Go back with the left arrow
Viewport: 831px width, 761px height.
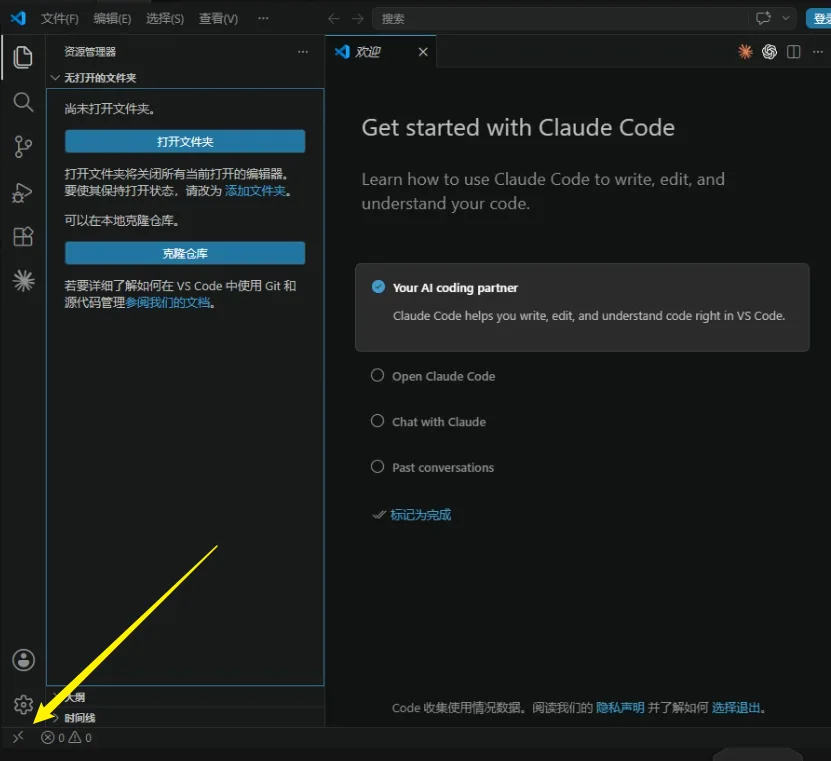[333, 19]
